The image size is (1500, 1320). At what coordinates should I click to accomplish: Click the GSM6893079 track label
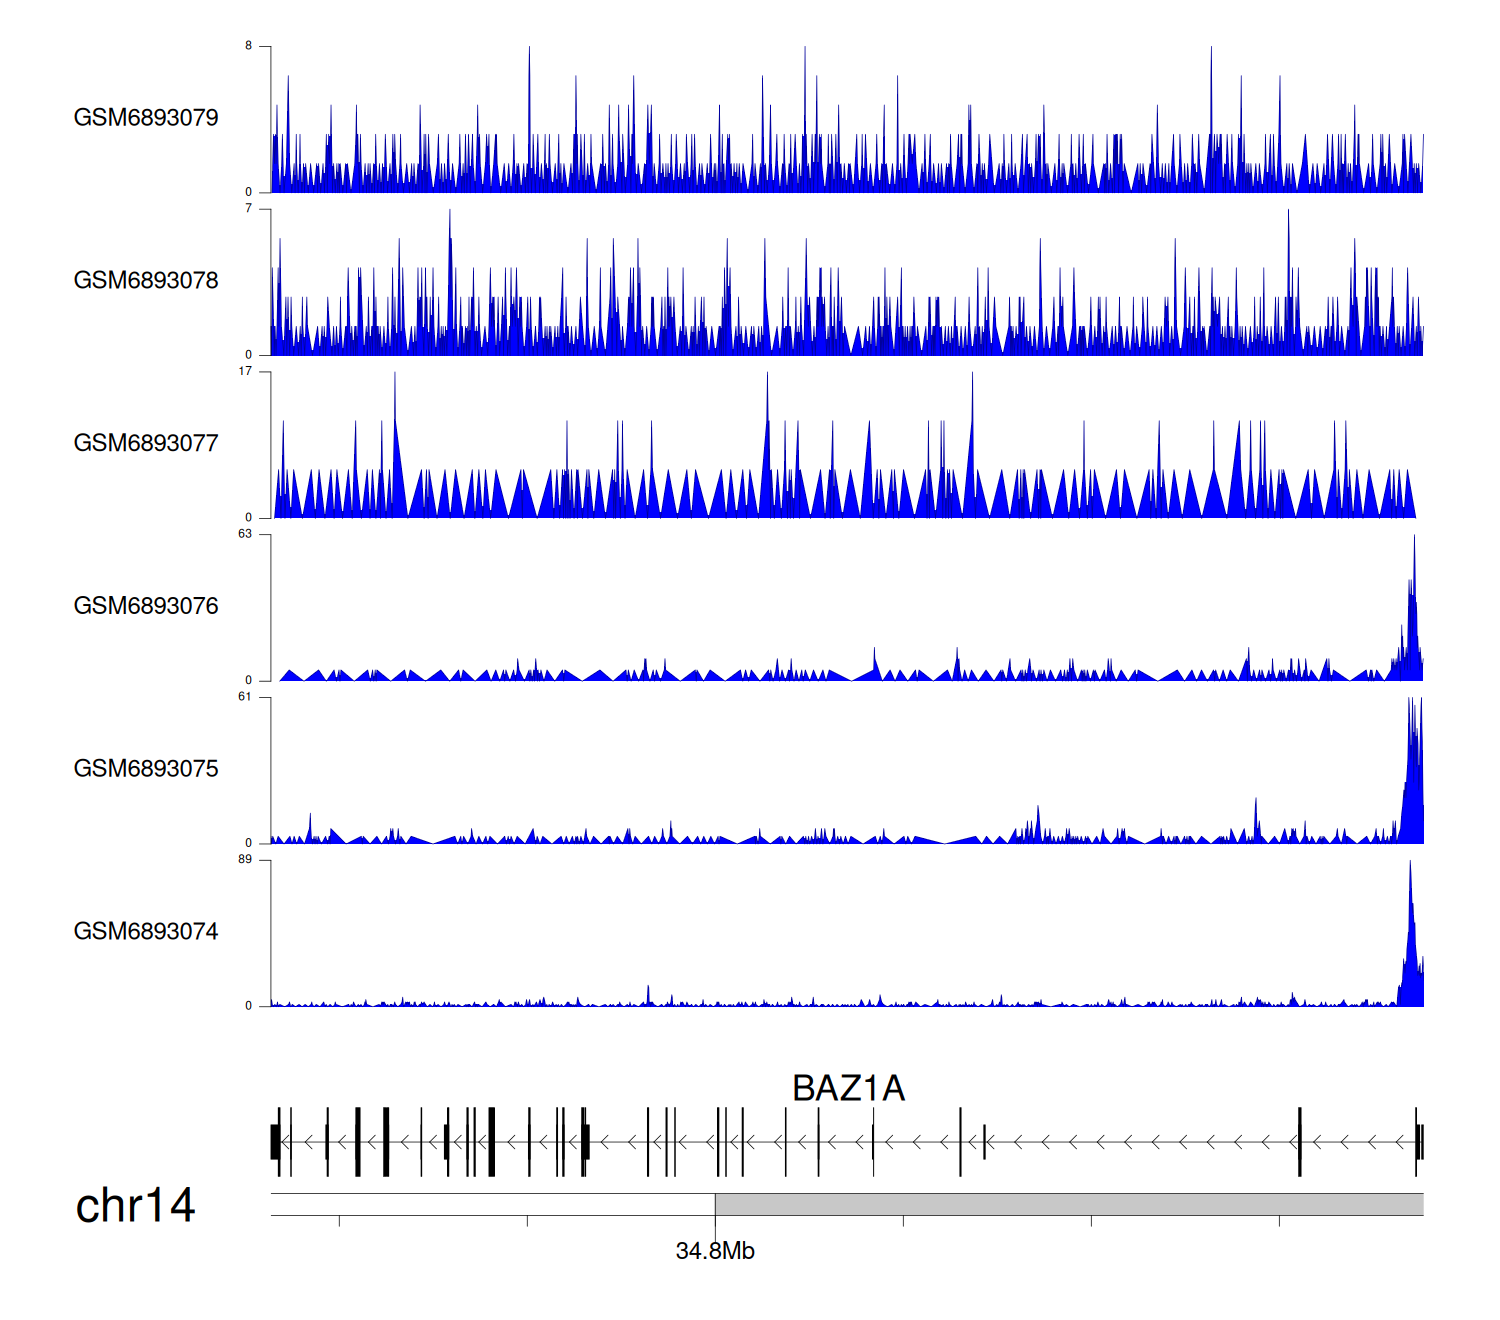coord(146,118)
